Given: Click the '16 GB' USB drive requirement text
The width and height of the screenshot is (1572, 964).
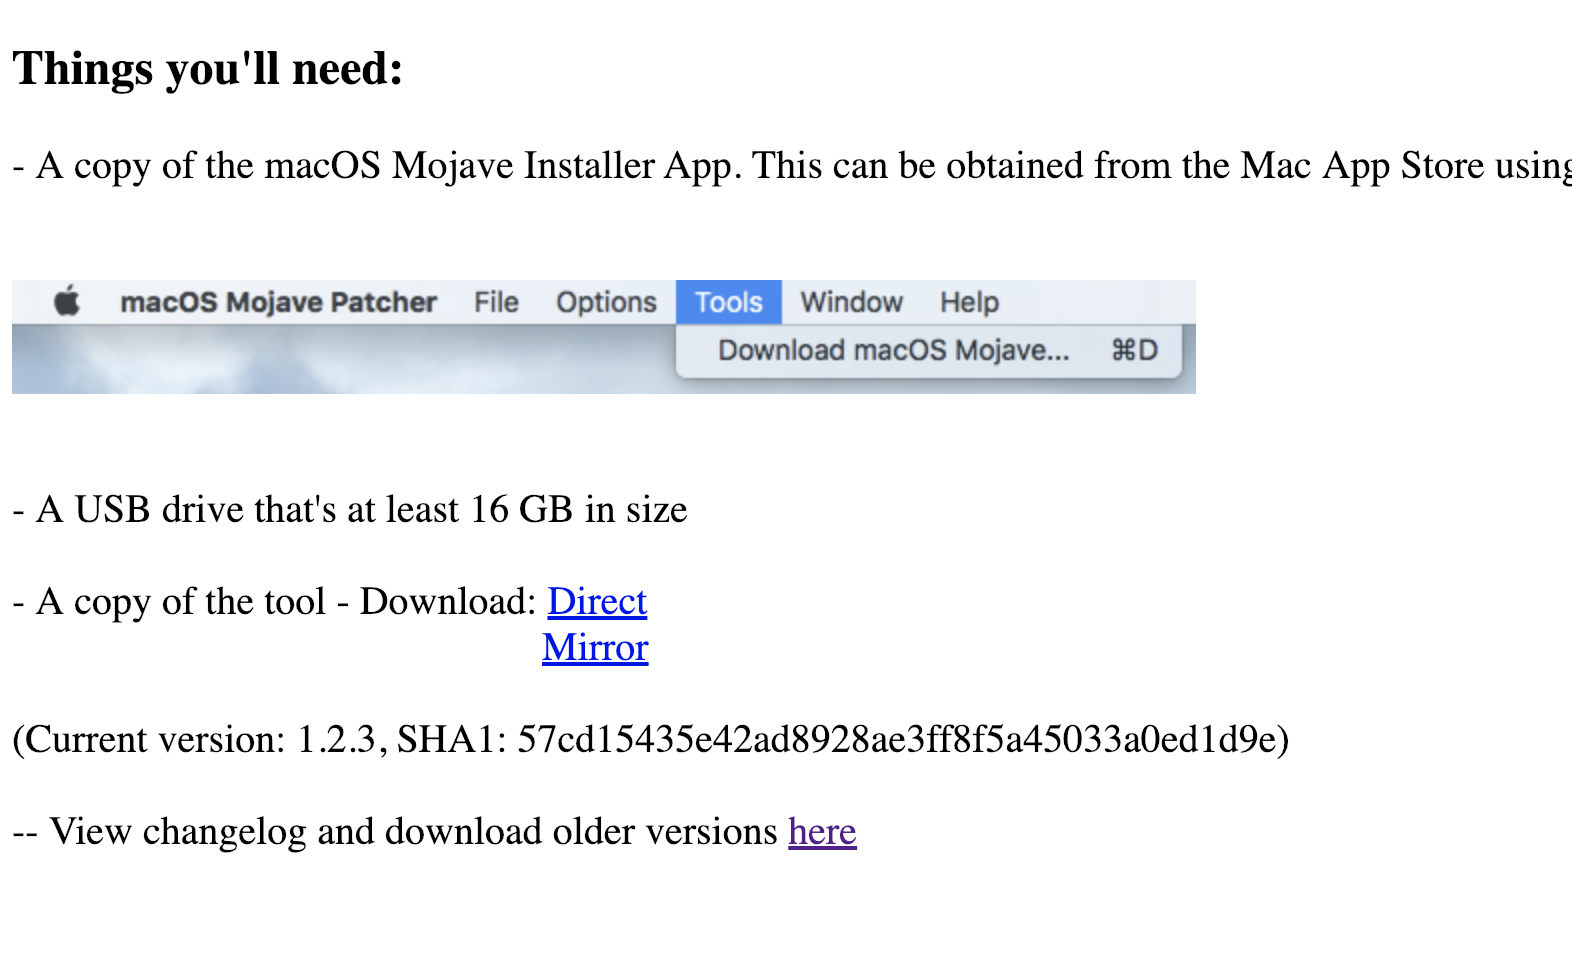Looking at the screenshot, I should click(x=350, y=509).
